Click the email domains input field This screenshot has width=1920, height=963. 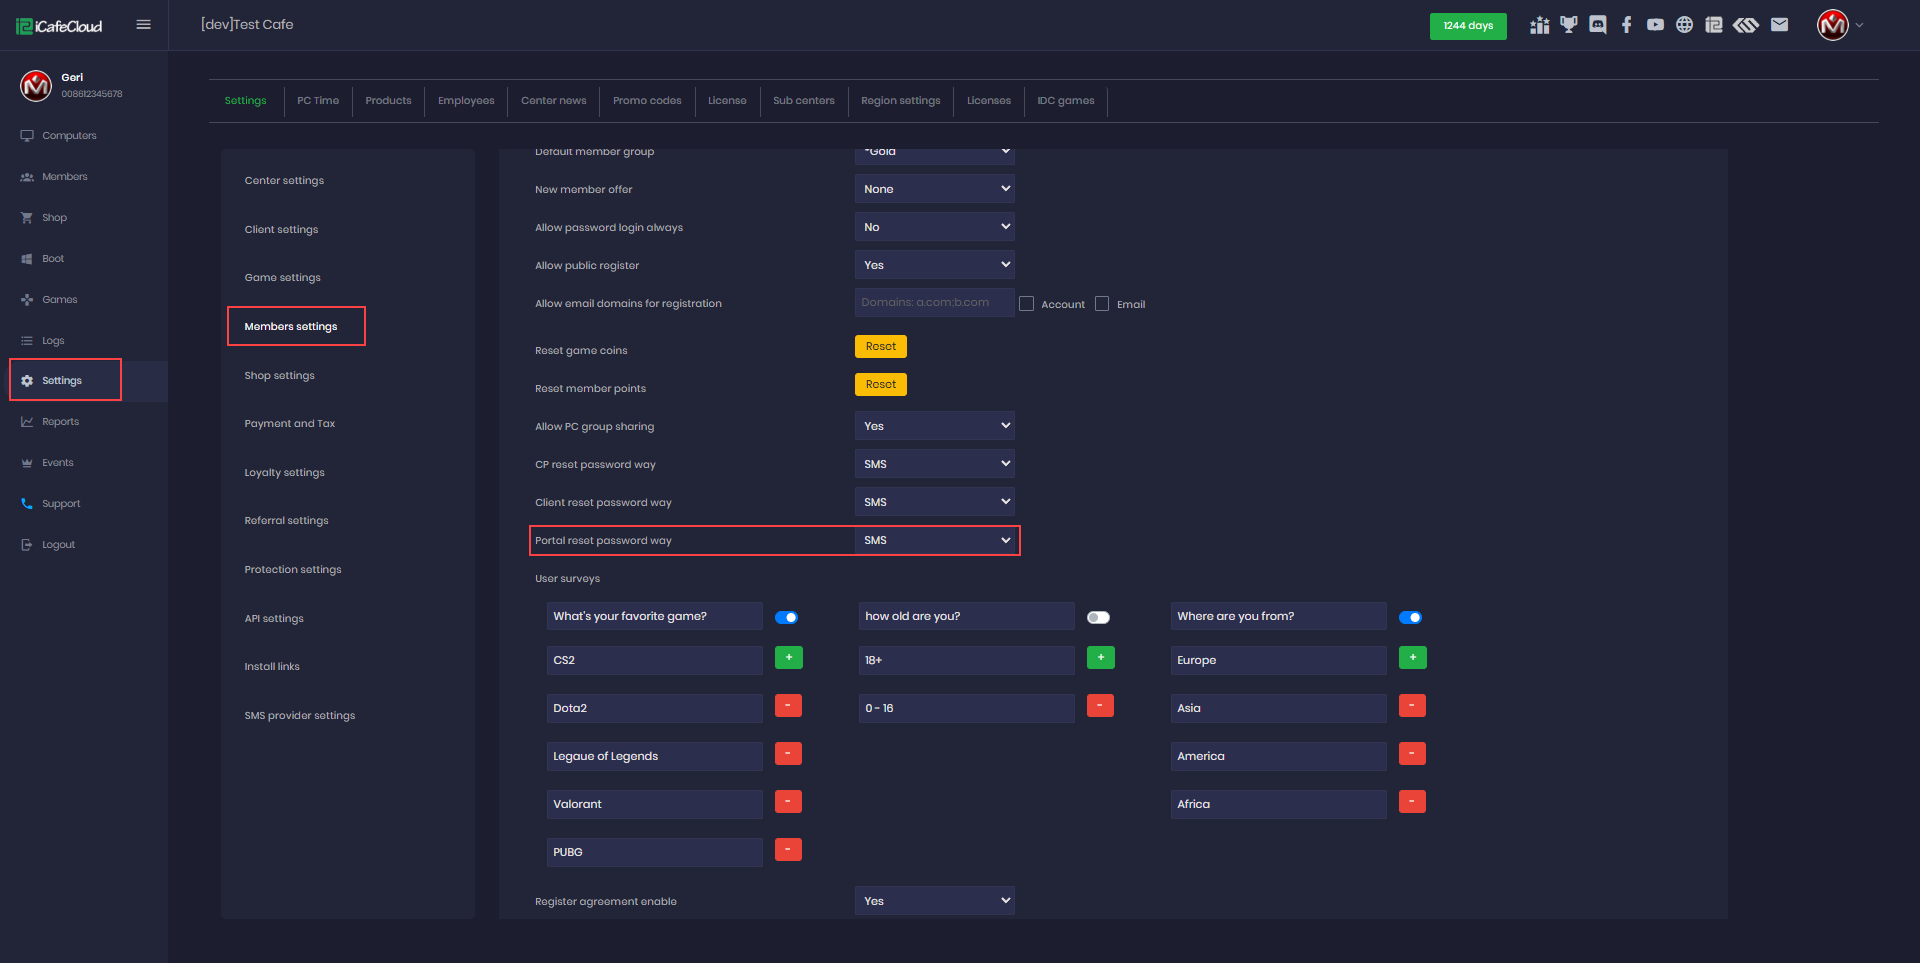(934, 303)
